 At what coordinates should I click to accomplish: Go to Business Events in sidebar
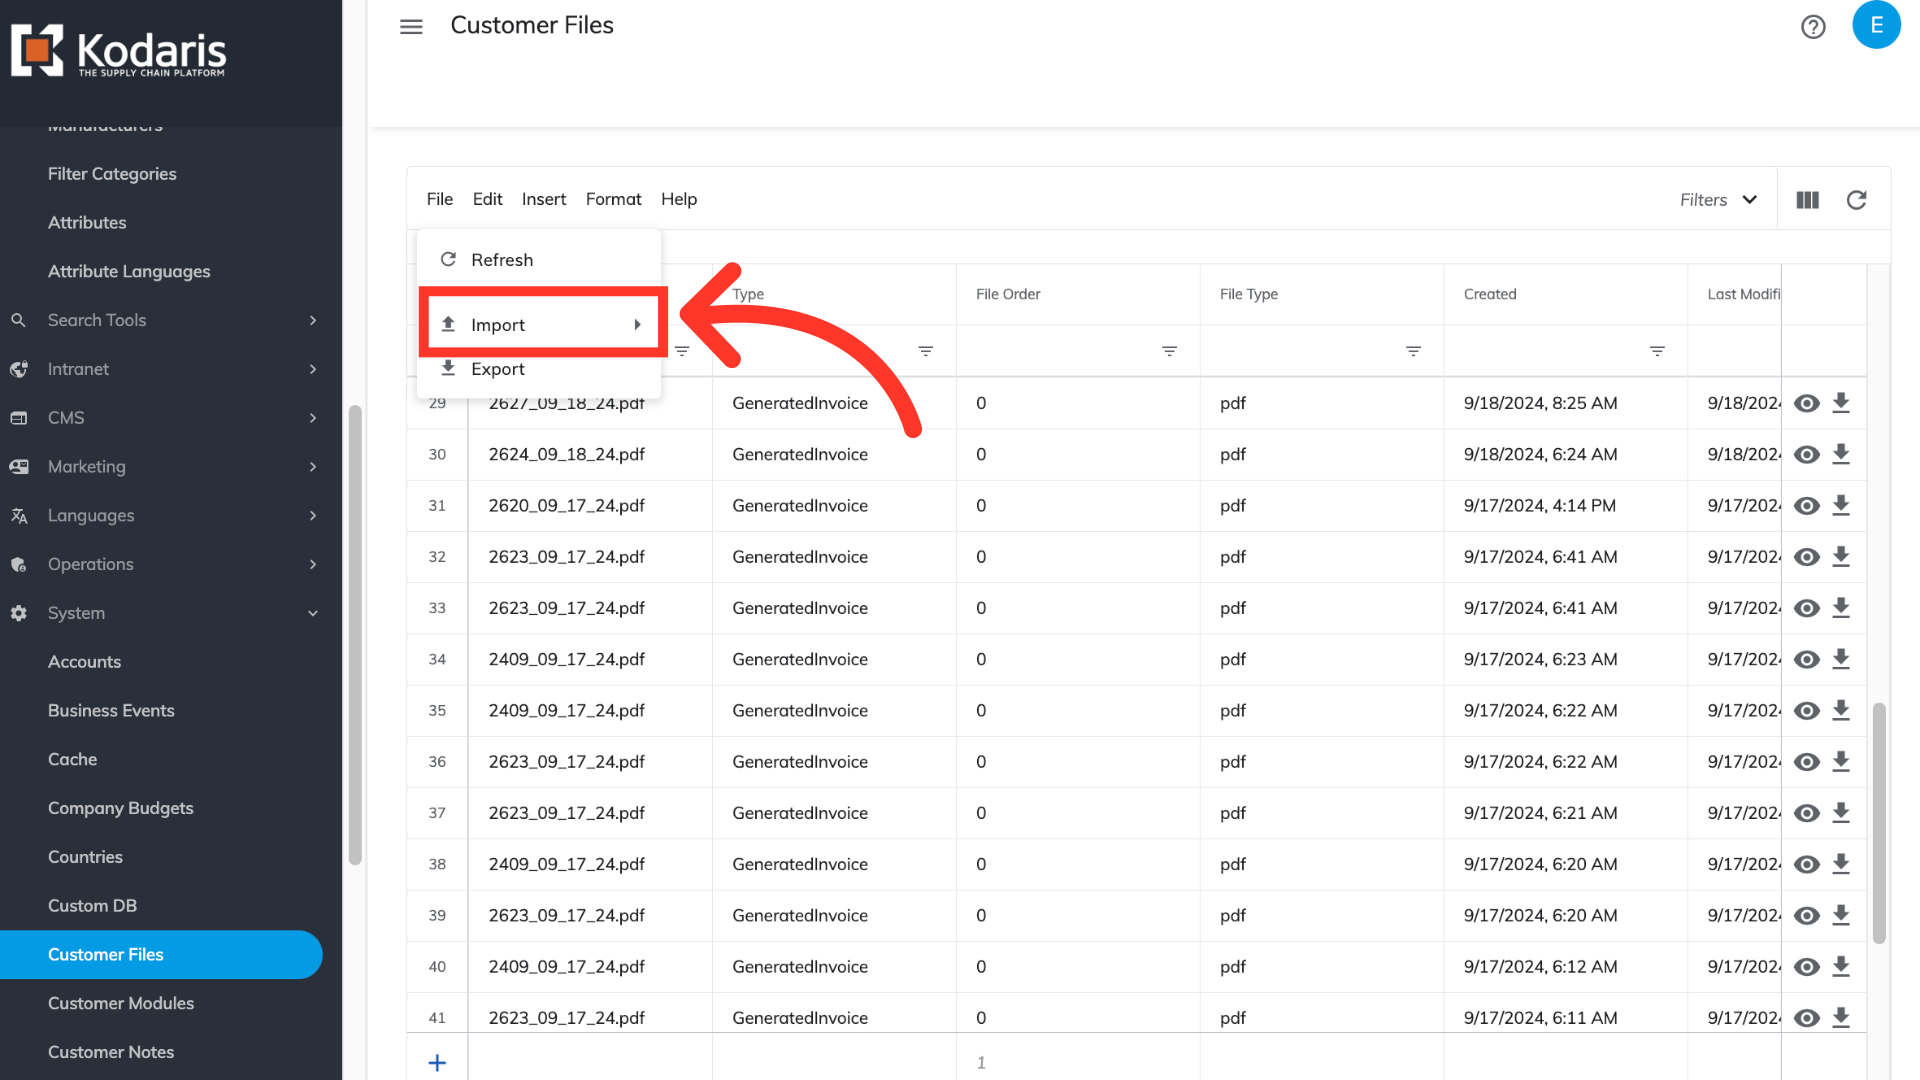(111, 711)
